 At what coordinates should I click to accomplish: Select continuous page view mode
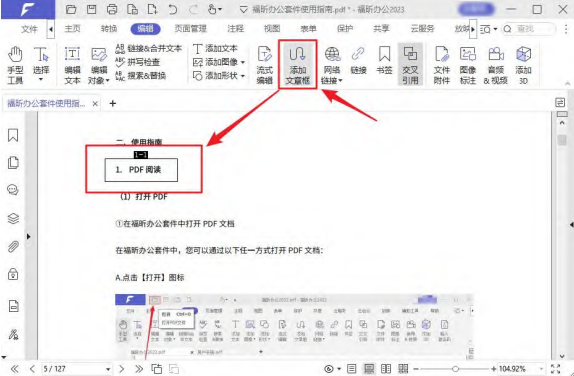(x=369, y=369)
